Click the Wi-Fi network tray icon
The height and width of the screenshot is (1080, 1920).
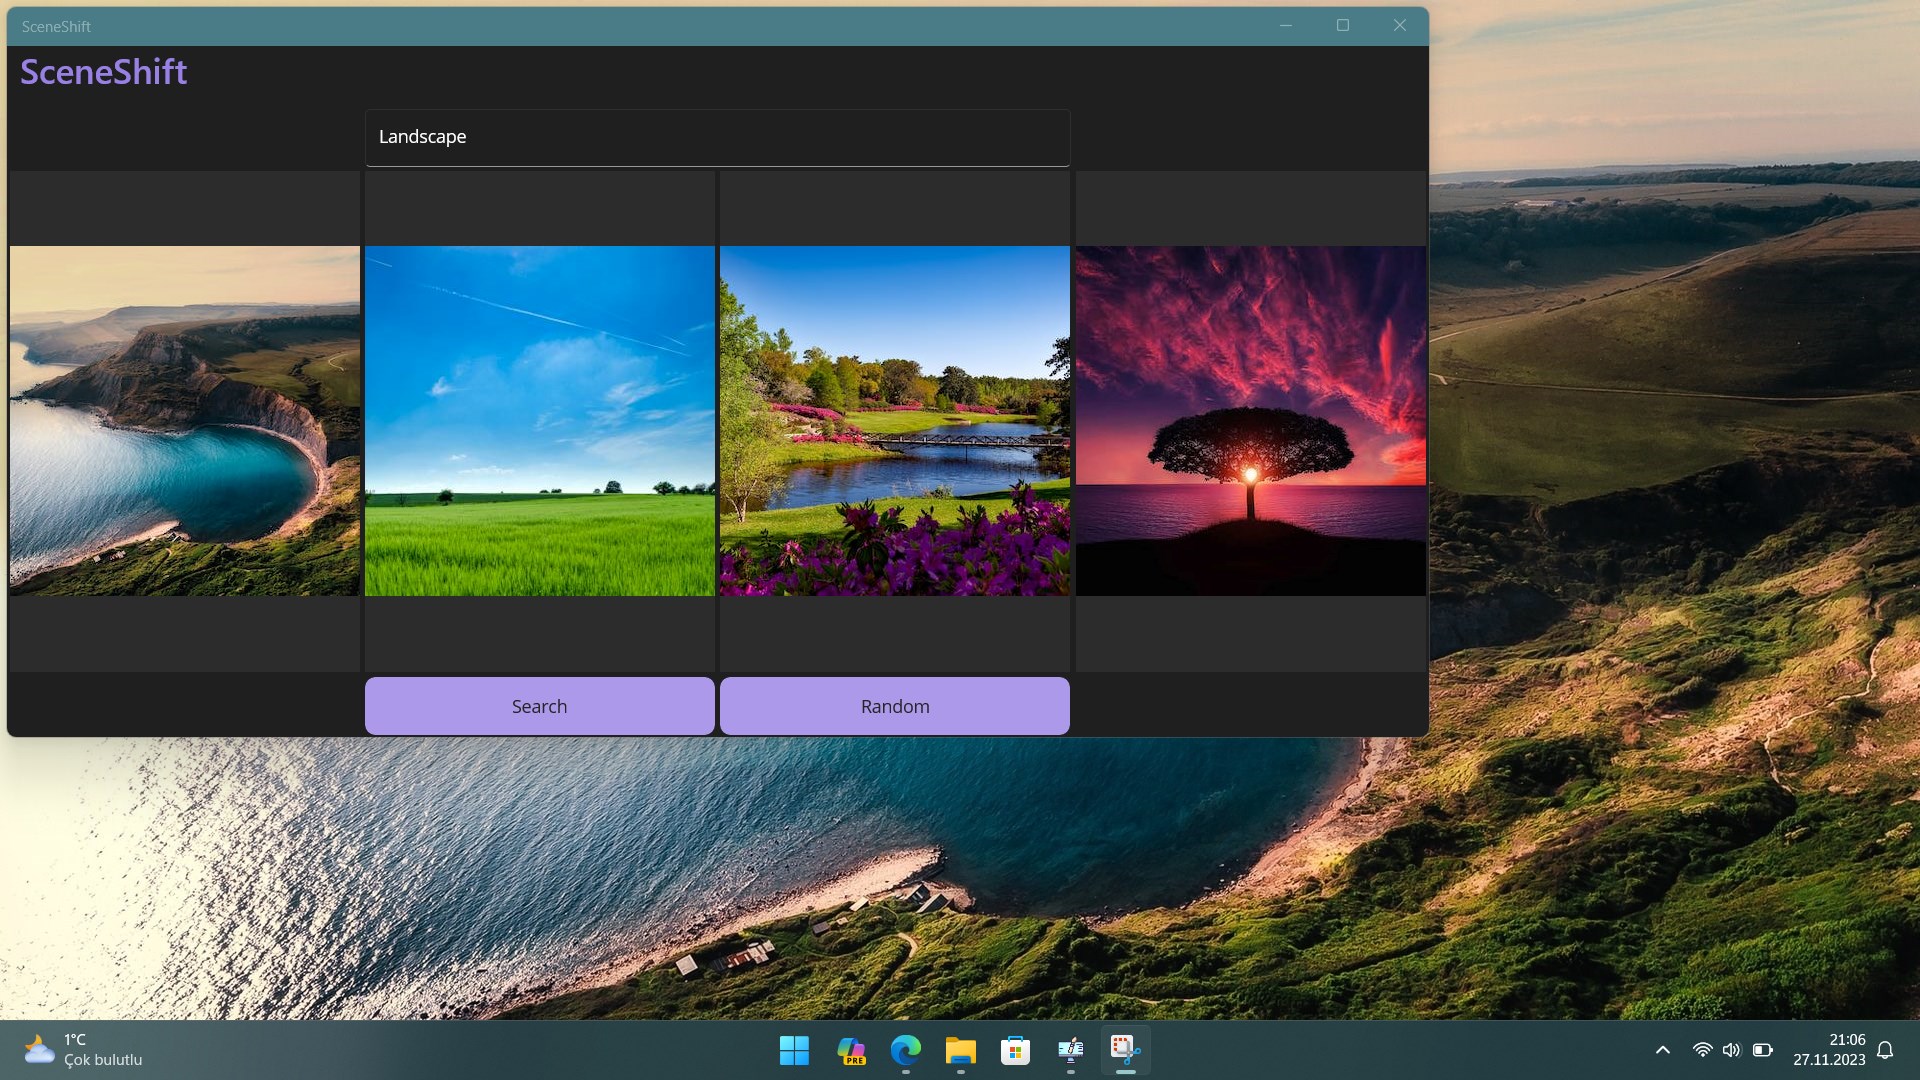pos(1702,1050)
